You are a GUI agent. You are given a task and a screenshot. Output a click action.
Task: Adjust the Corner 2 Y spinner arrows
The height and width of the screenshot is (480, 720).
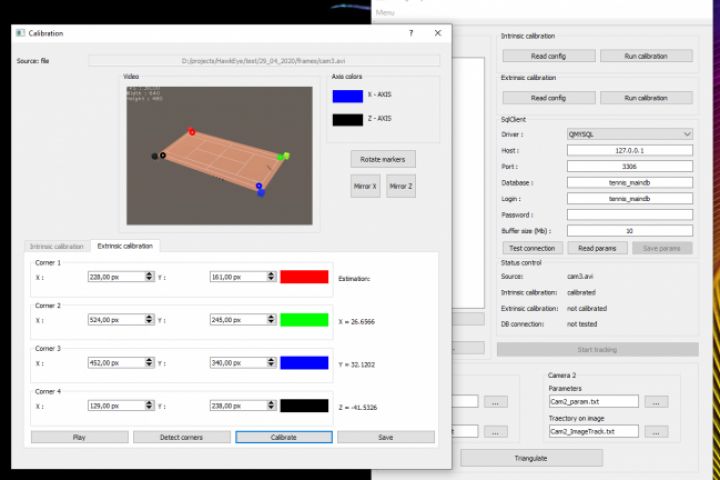coord(271,319)
